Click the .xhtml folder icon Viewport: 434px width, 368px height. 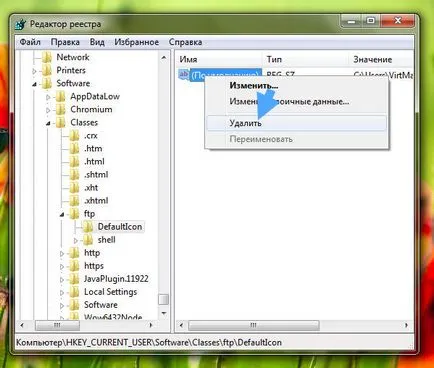coord(74,201)
